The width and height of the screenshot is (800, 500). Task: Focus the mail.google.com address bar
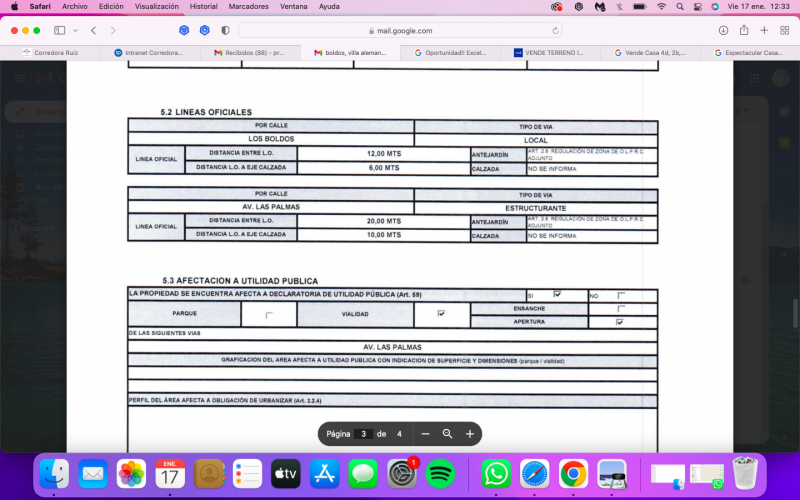coord(400,31)
